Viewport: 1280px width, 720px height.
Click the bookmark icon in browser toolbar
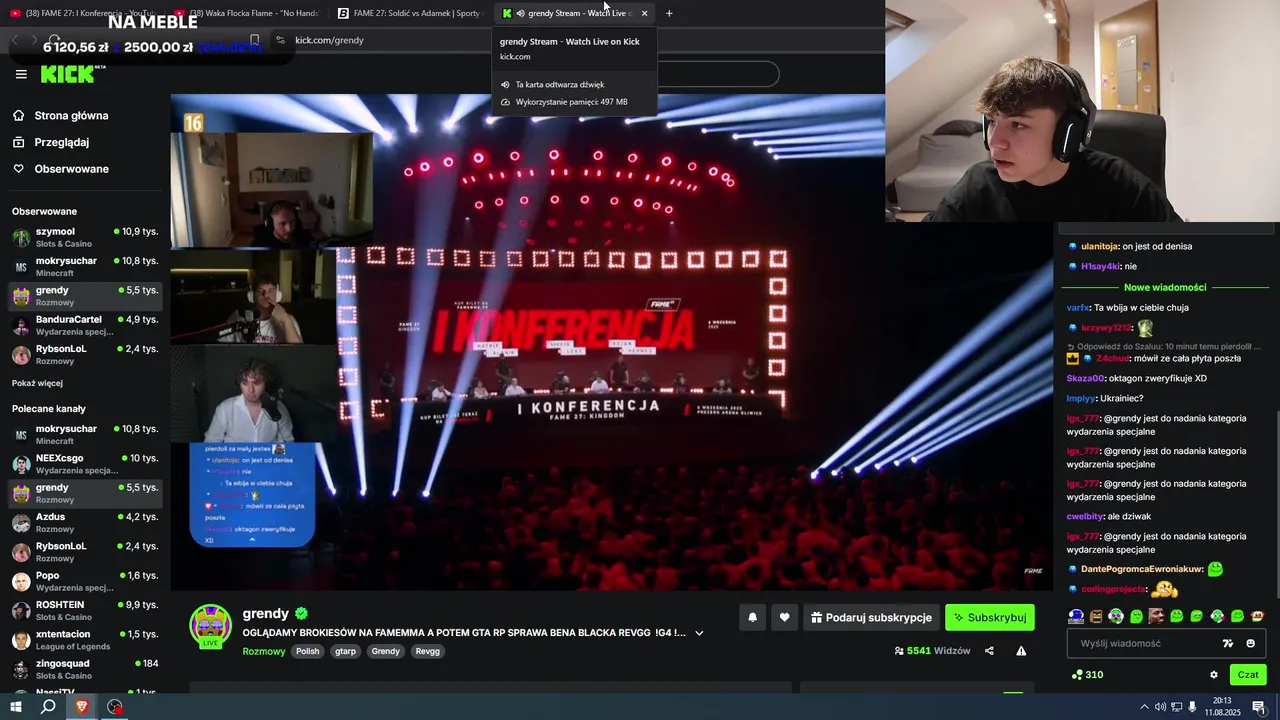pyautogui.click(x=254, y=40)
